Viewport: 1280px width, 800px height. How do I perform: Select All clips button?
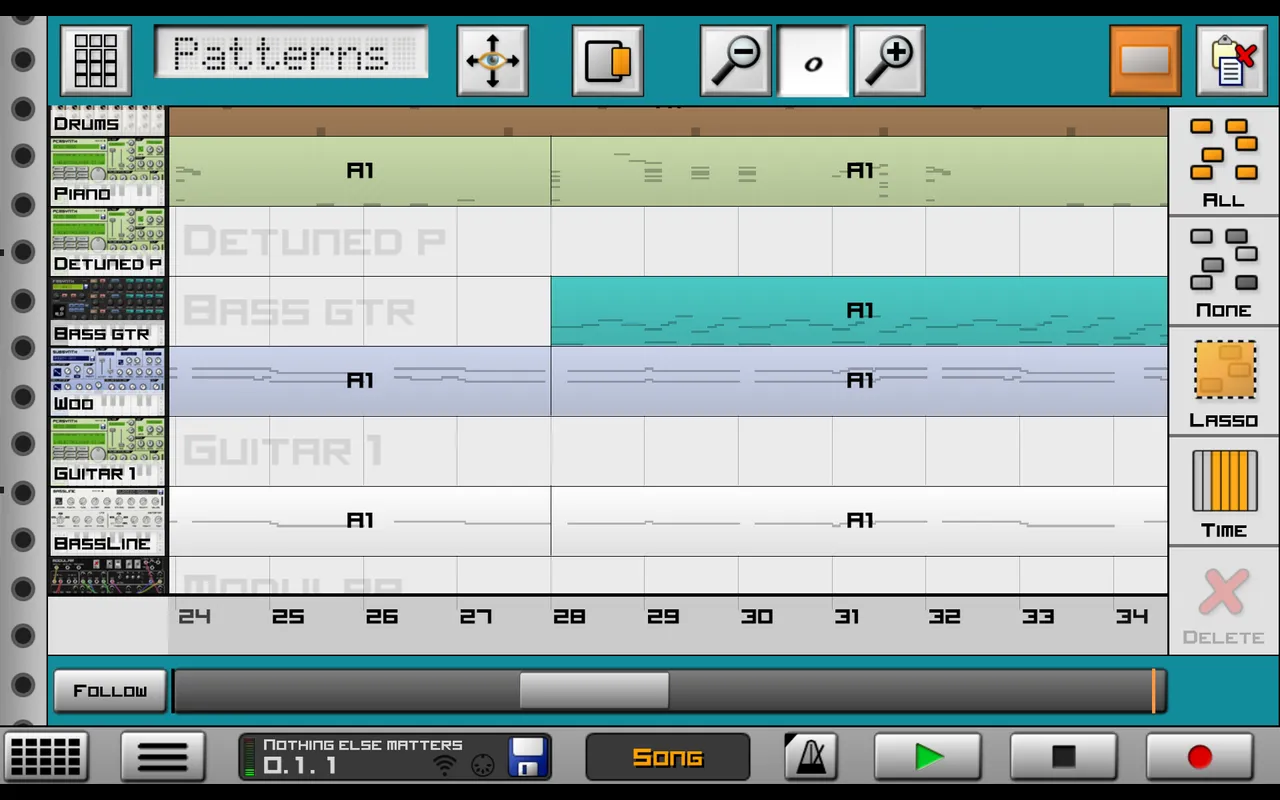pyautogui.click(x=1224, y=161)
